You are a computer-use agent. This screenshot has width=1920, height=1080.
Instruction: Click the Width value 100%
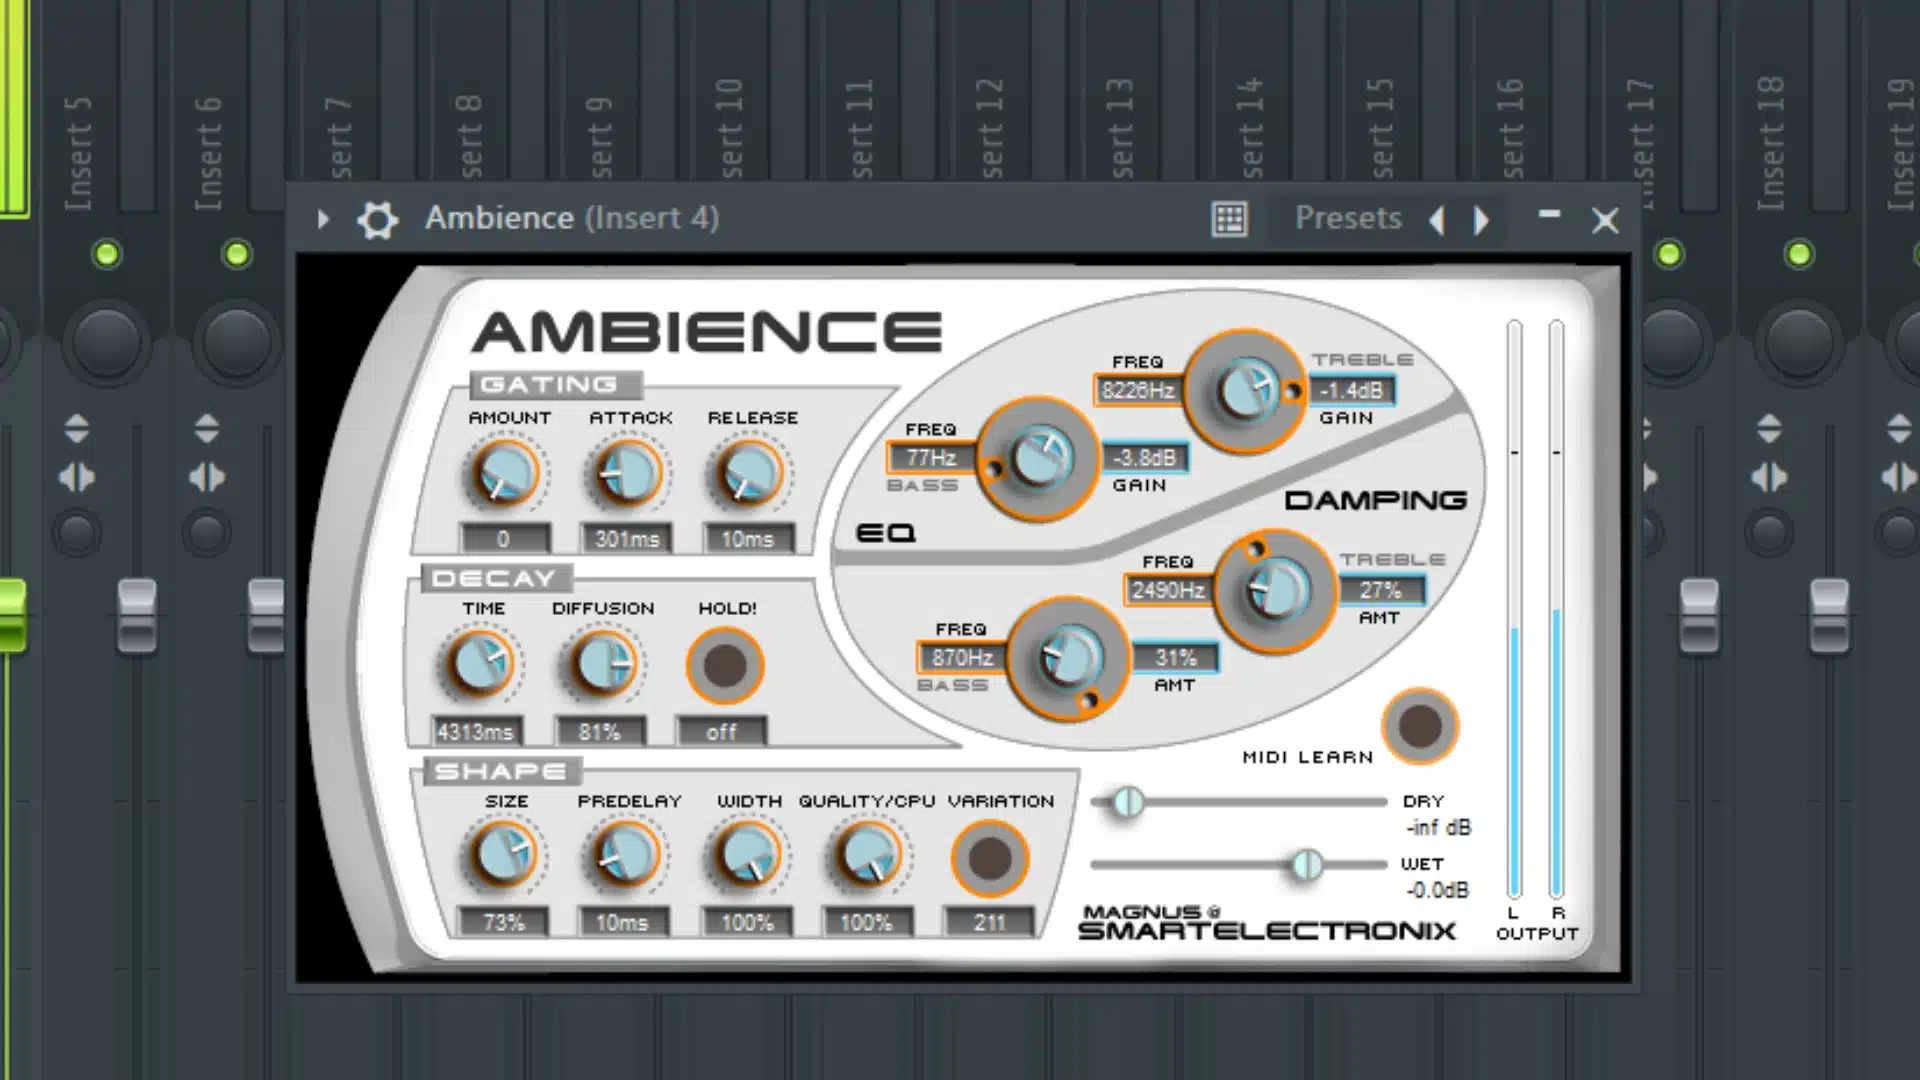click(x=747, y=922)
